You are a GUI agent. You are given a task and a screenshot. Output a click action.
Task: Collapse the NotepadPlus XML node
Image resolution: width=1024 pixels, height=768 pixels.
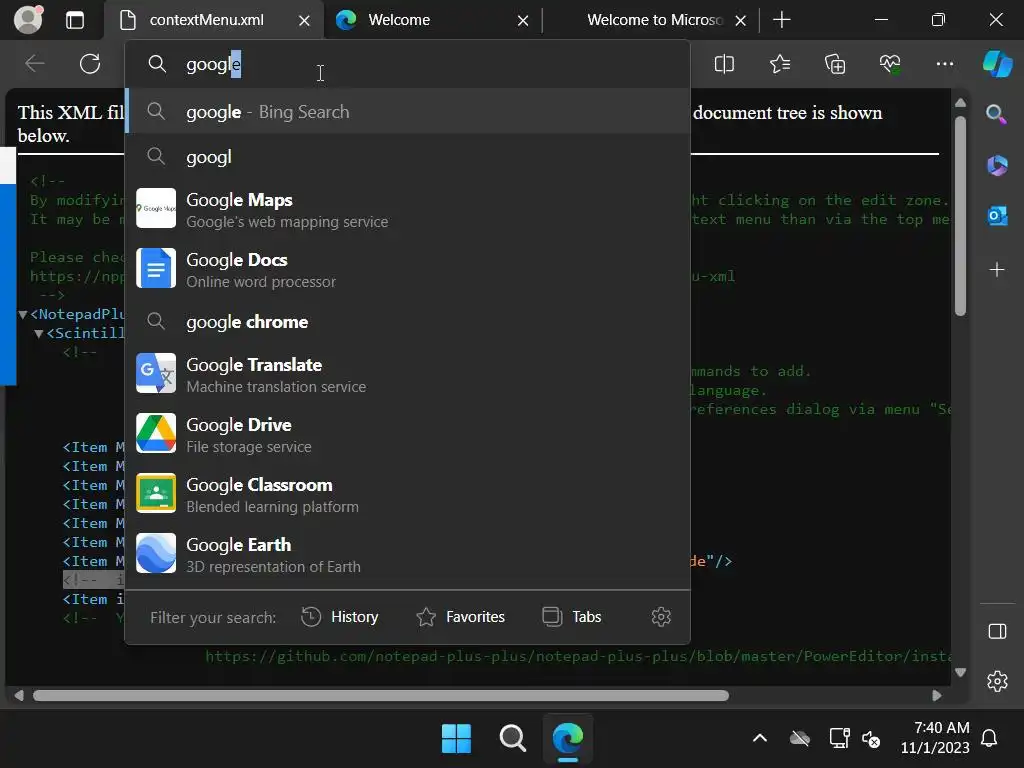[x=23, y=315]
